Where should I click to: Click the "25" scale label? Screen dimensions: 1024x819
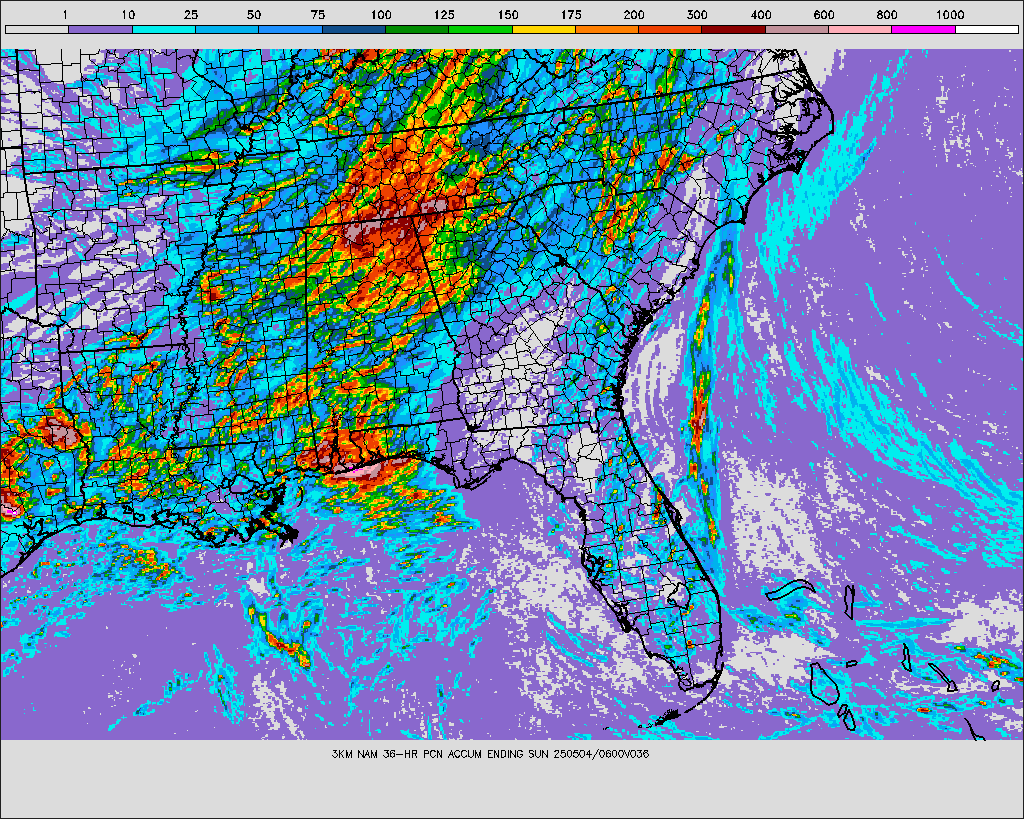(x=191, y=14)
